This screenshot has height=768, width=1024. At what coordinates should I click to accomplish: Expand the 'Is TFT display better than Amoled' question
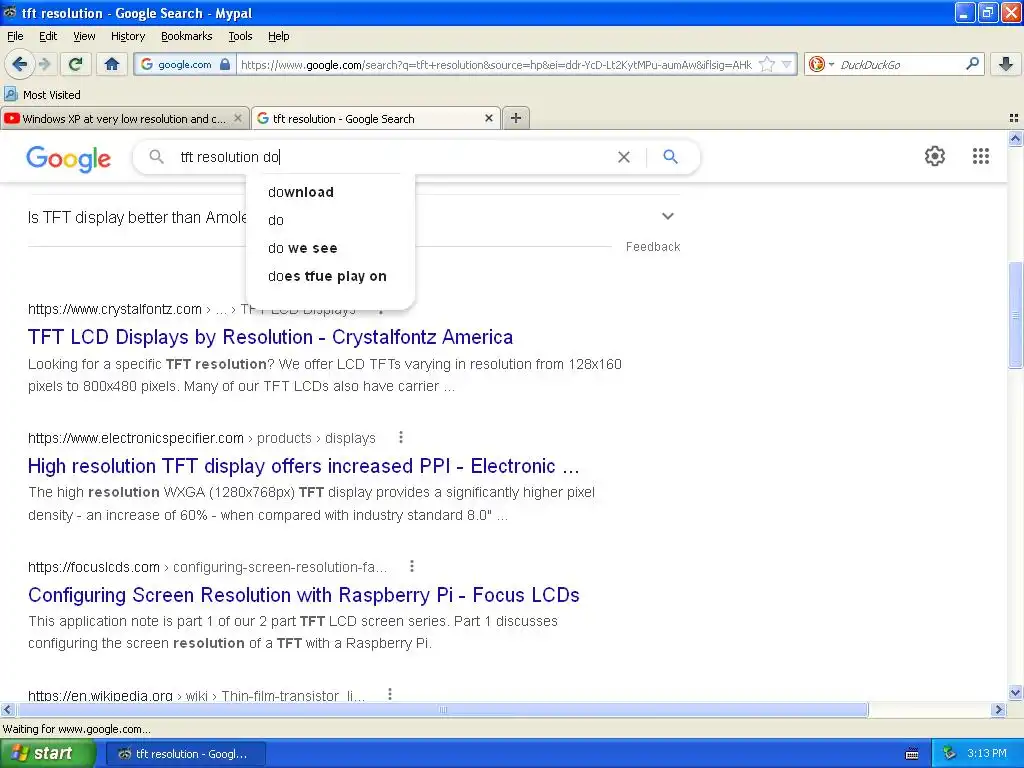(667, 216)
